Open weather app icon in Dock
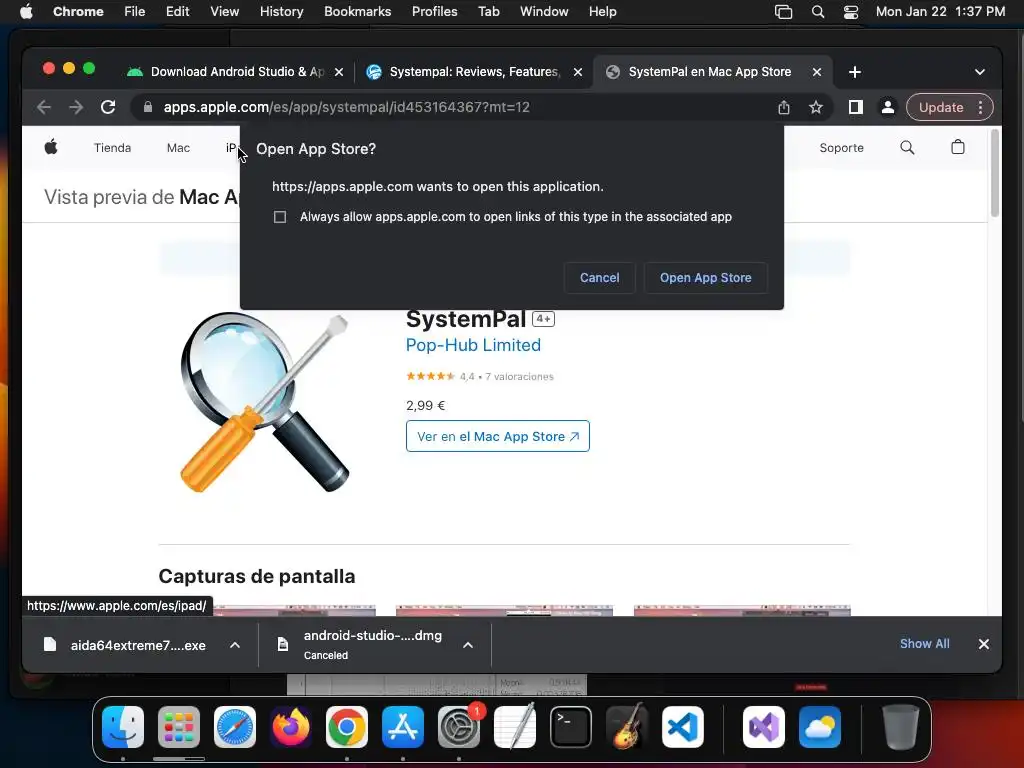1024x768 pixels. pos(820,727)
